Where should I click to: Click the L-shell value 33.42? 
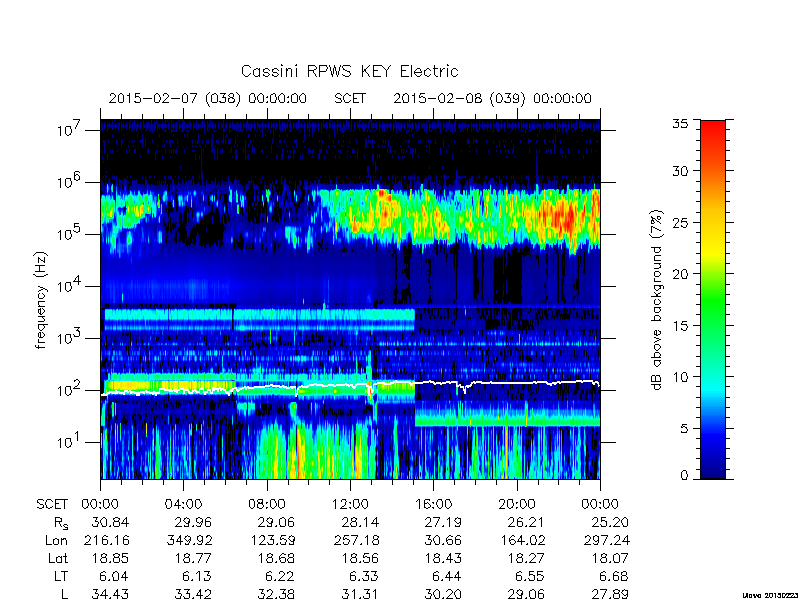pyautogui.click(x=193, y=594)
